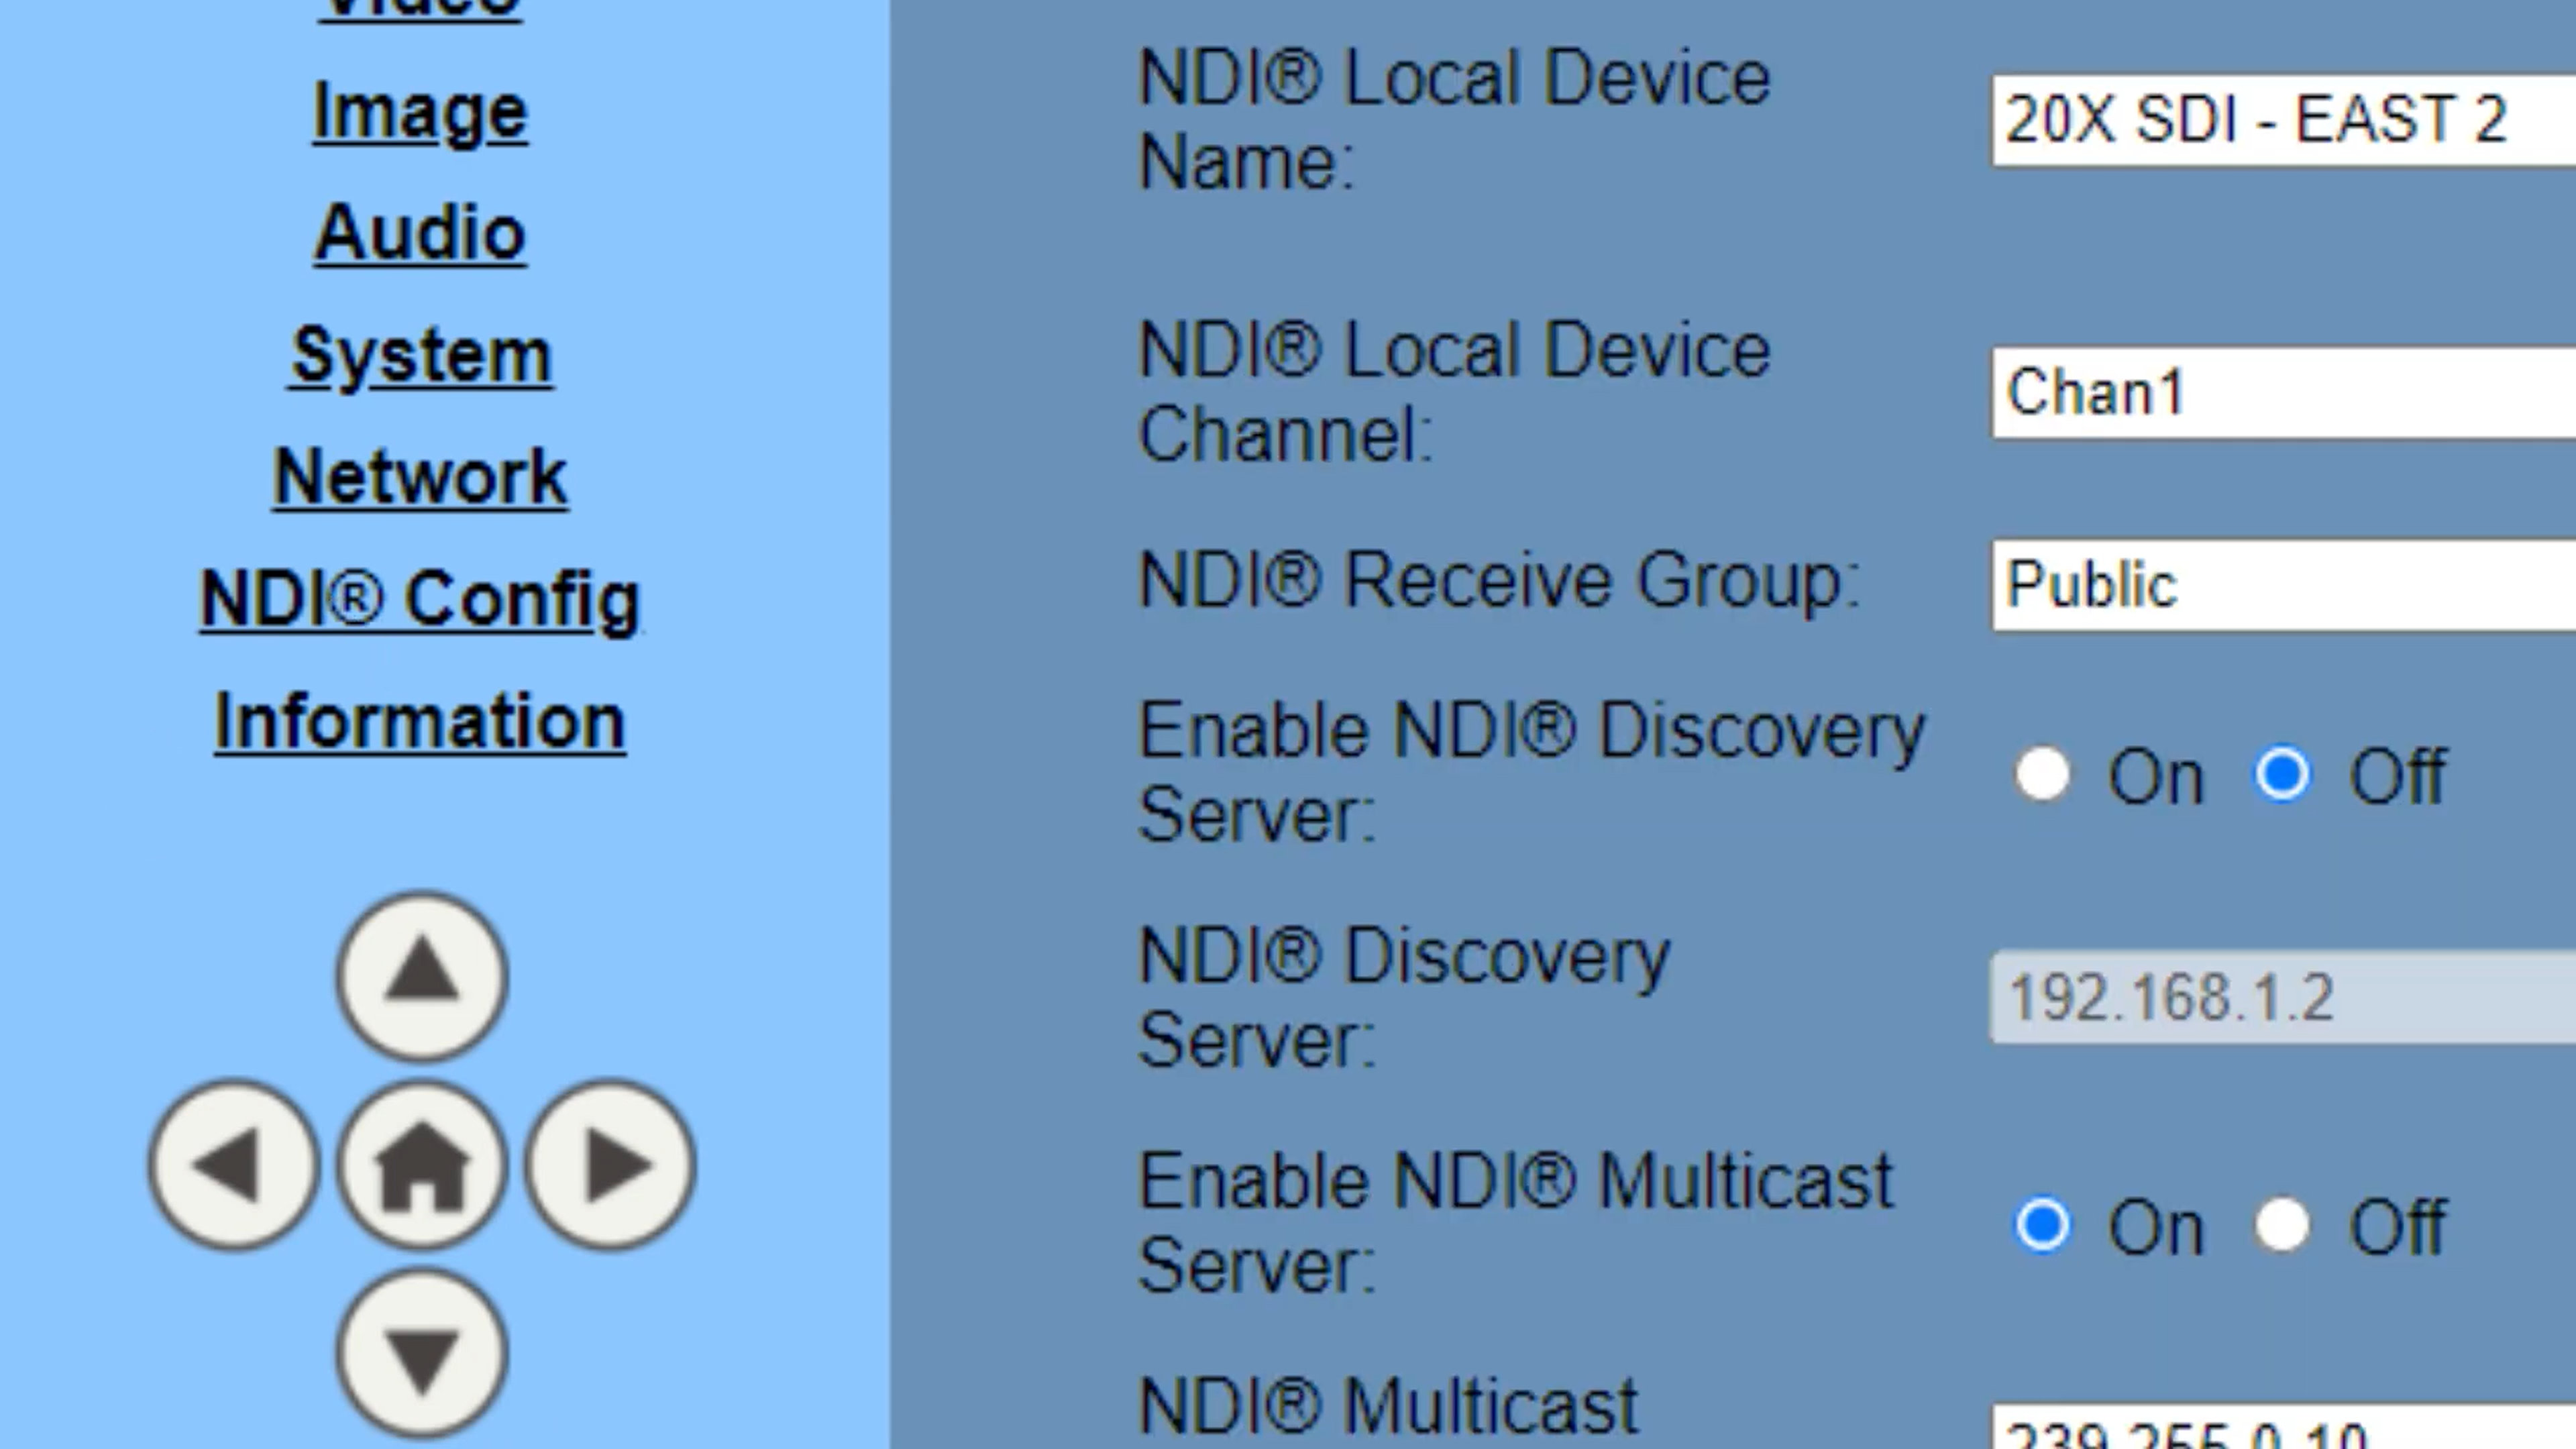Disable NDI® Multicast Server toggle Off
Screen dimensions: 2576x1449
click(x=2281, y=1226)
